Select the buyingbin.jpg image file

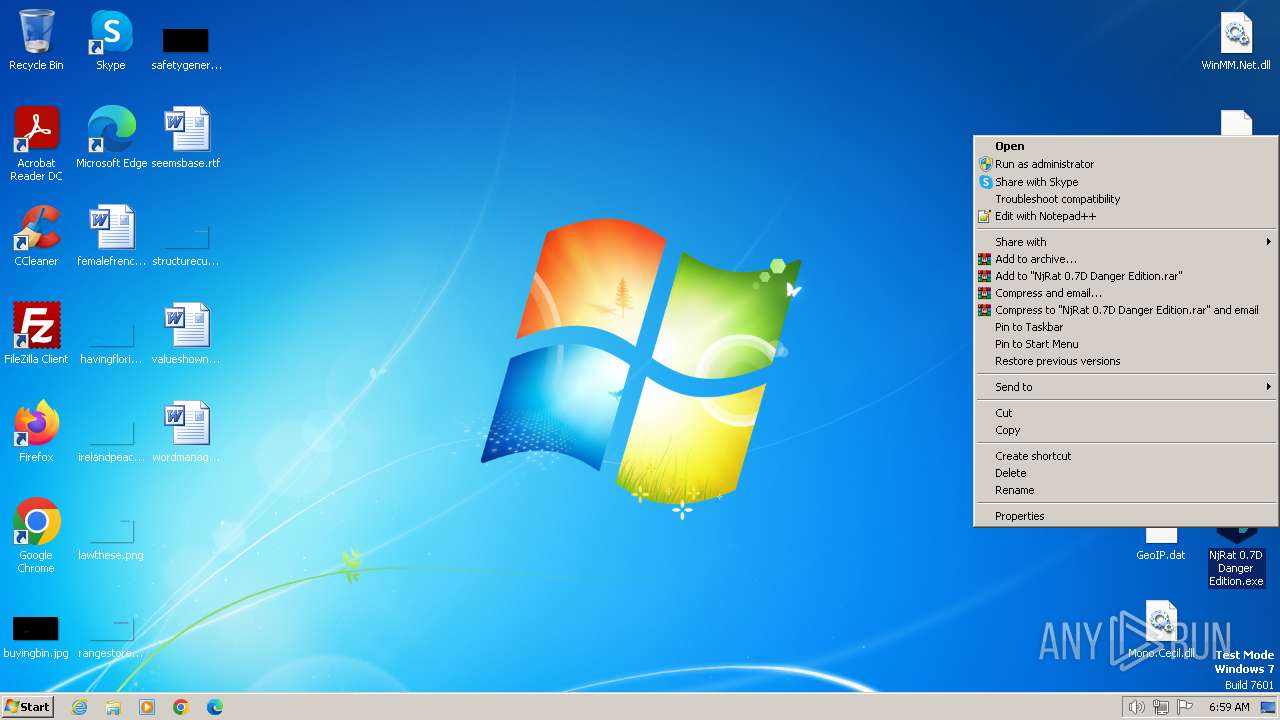tap(36, 637)
